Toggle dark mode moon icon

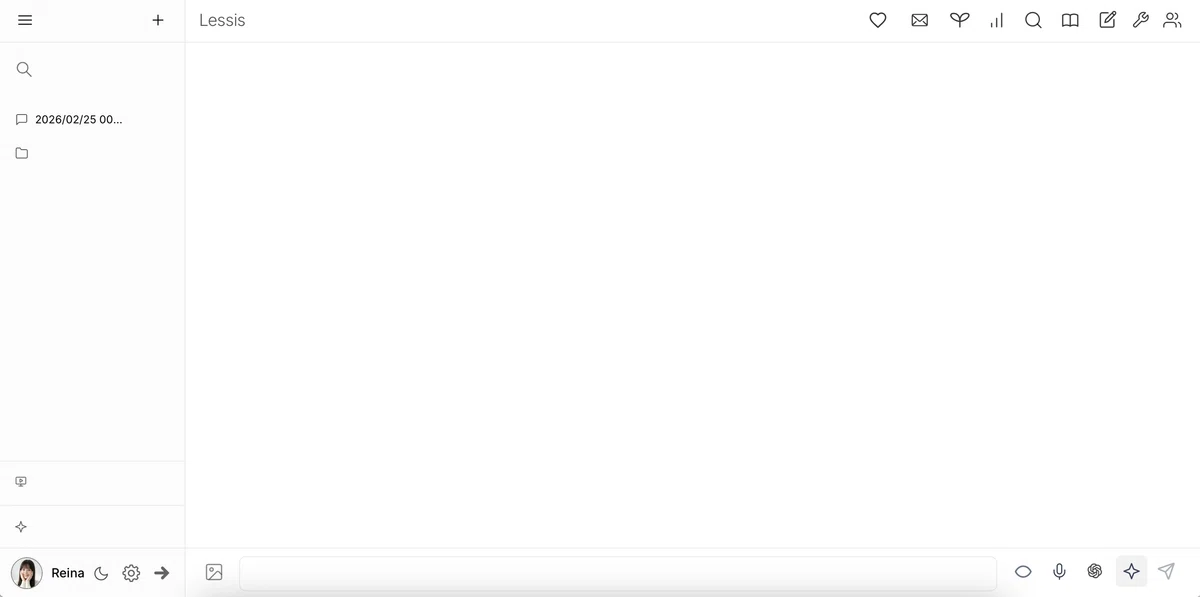[x=101, y=573]
